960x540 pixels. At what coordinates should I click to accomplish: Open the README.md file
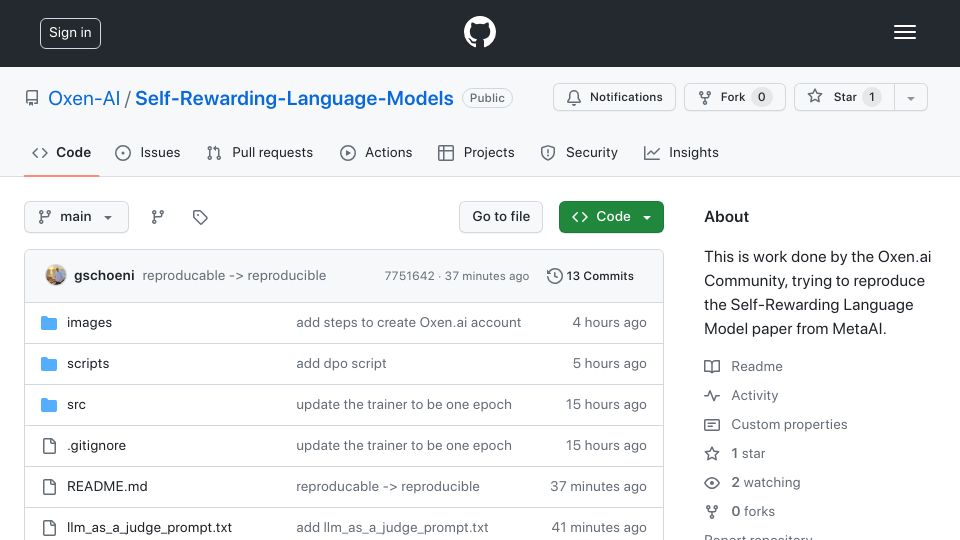[107, 487]
